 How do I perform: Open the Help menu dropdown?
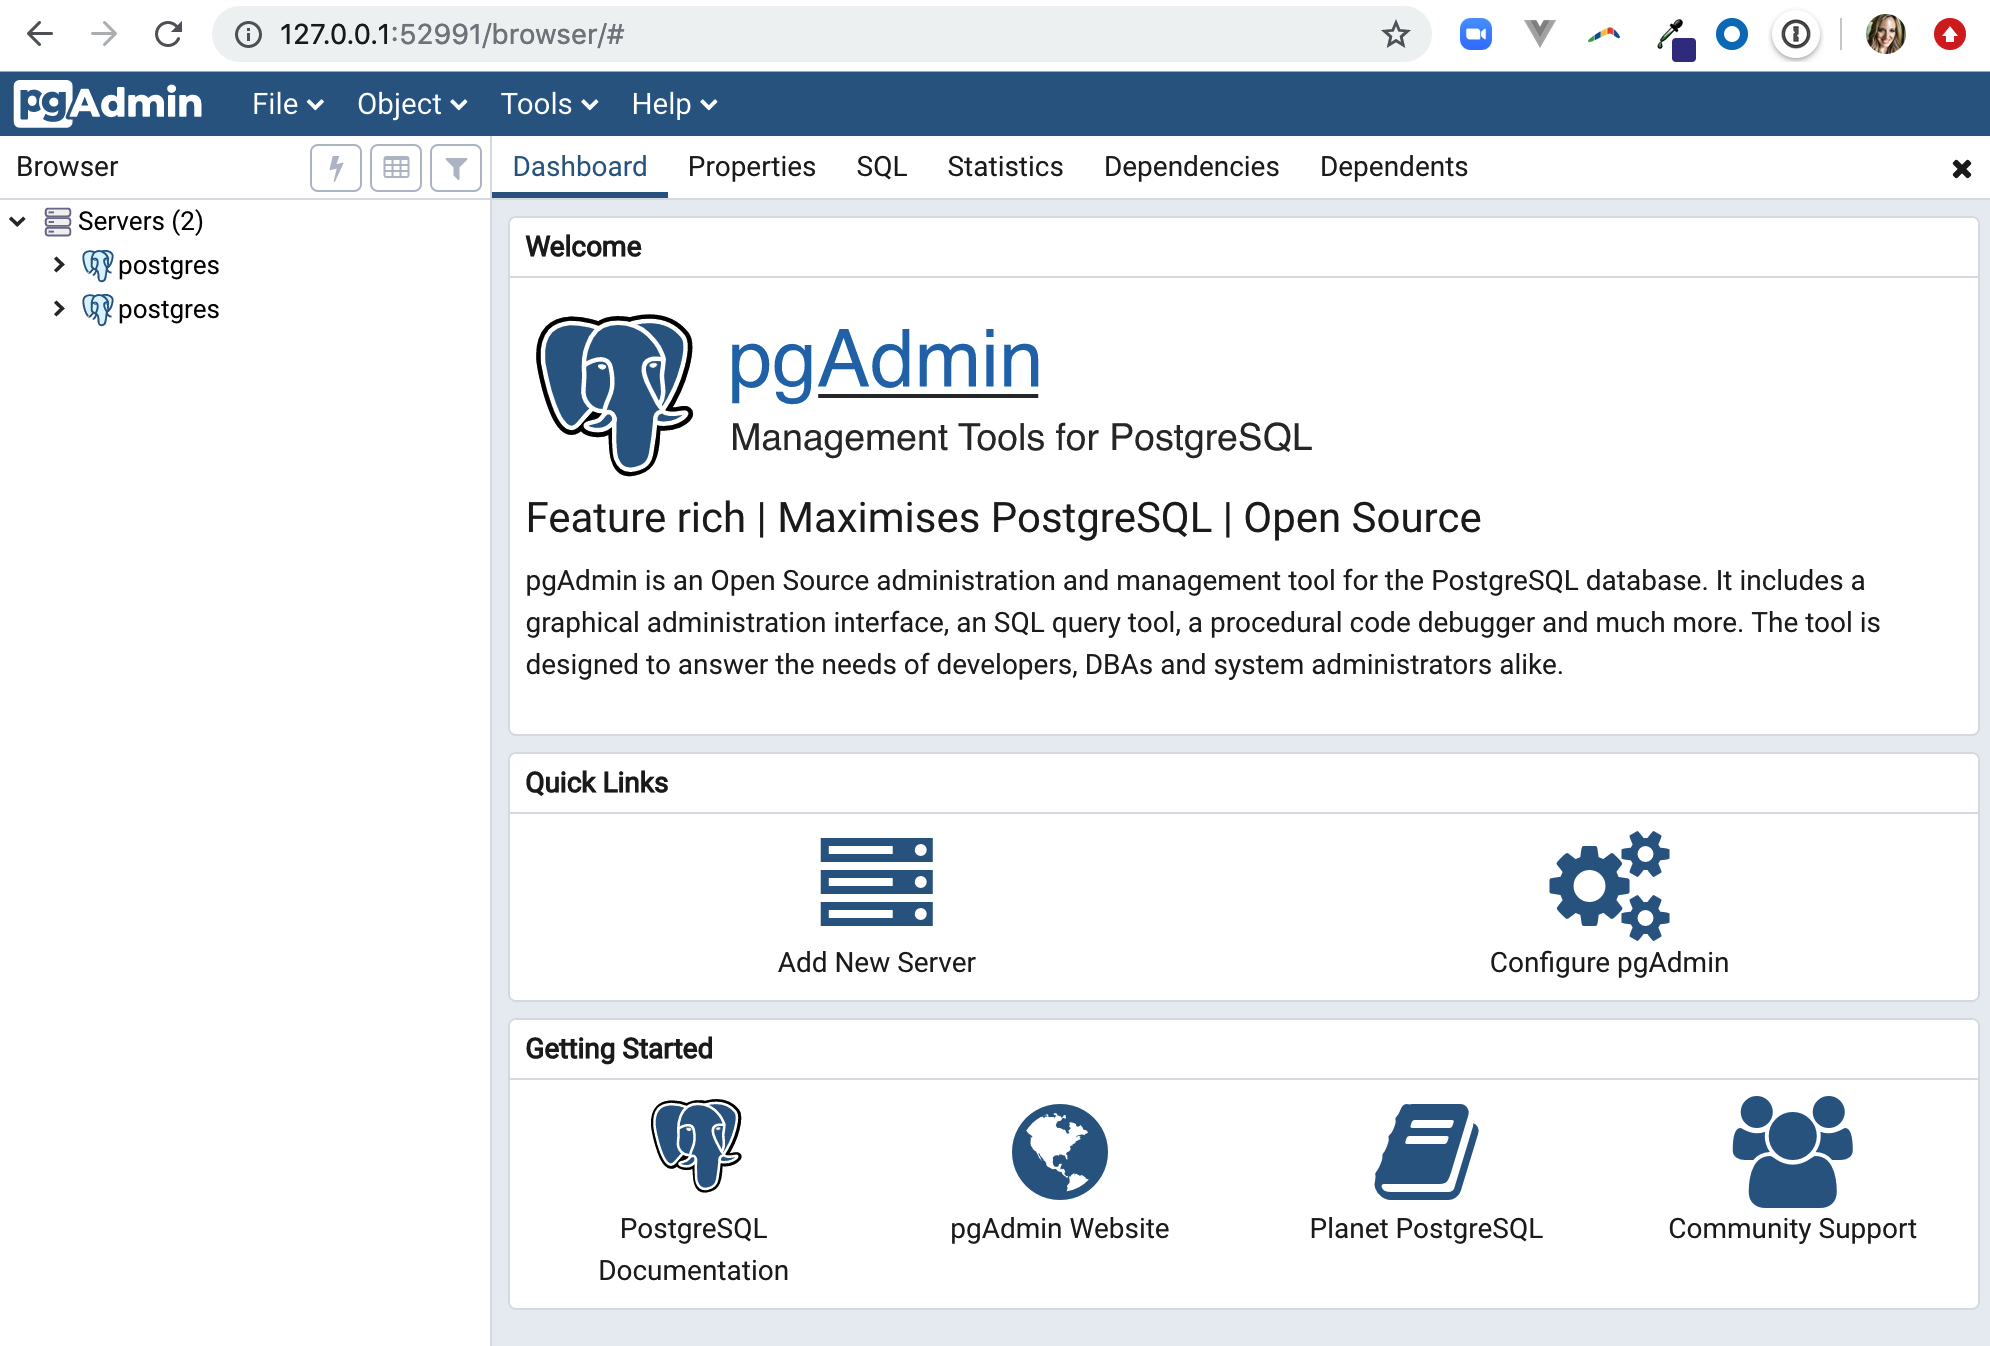click(x=674, y=104)
